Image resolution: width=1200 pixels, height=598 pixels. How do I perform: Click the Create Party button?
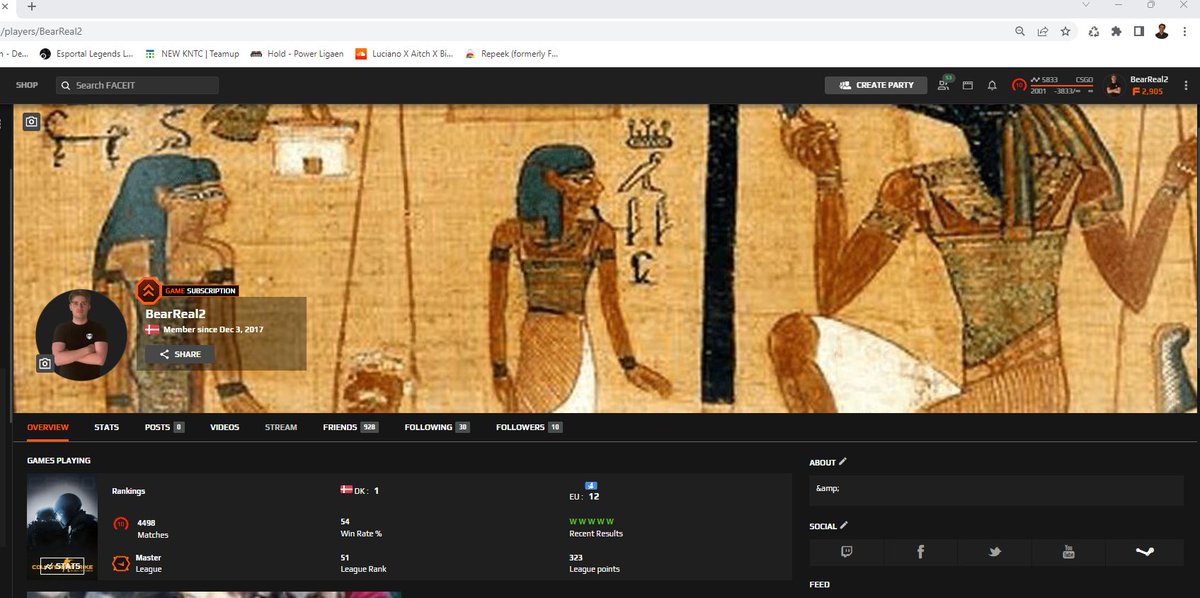[876, 85]
